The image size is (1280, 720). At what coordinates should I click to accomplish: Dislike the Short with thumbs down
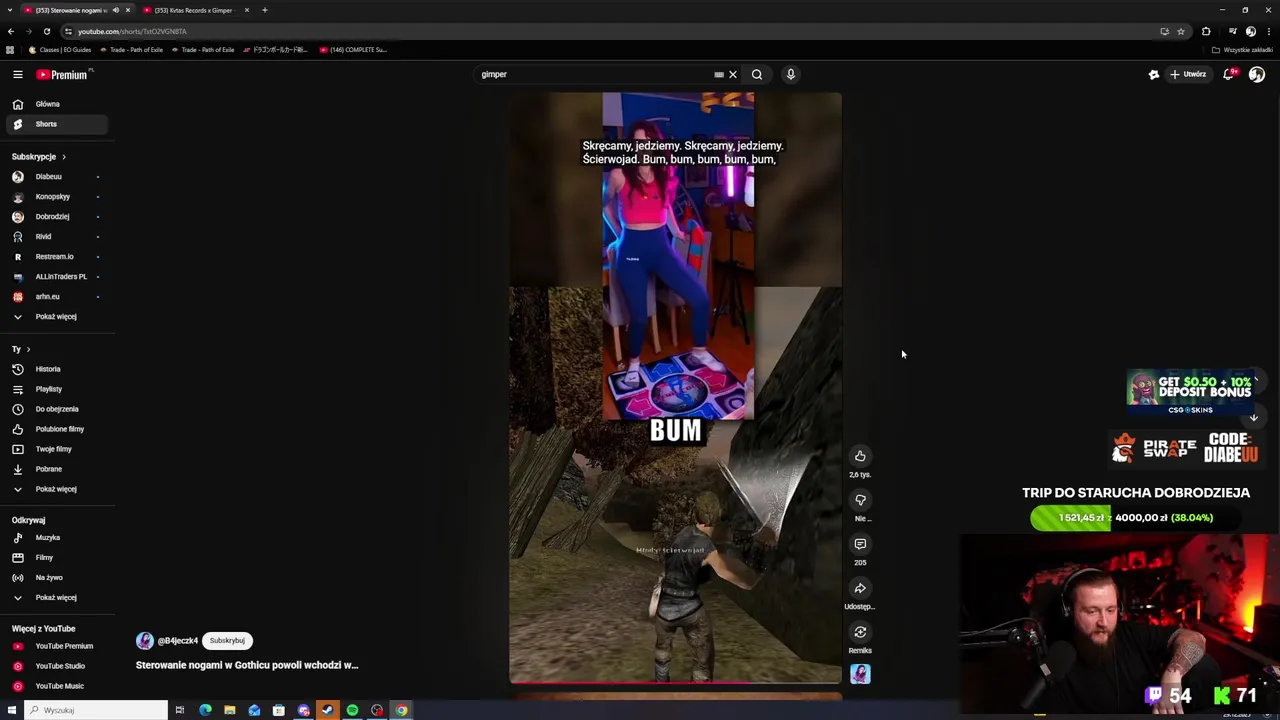coord(860,500)
